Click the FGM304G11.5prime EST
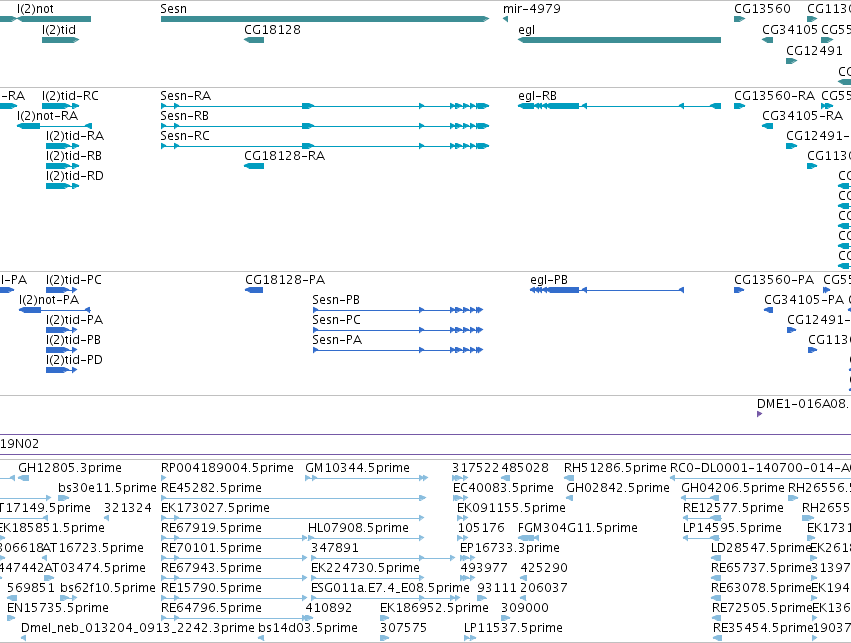 (528, 538)
